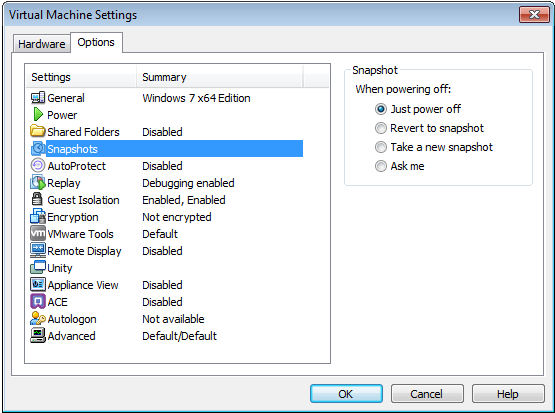
Task: Select the Guest Isolation padlock icon
Action: tap(37, 199)
